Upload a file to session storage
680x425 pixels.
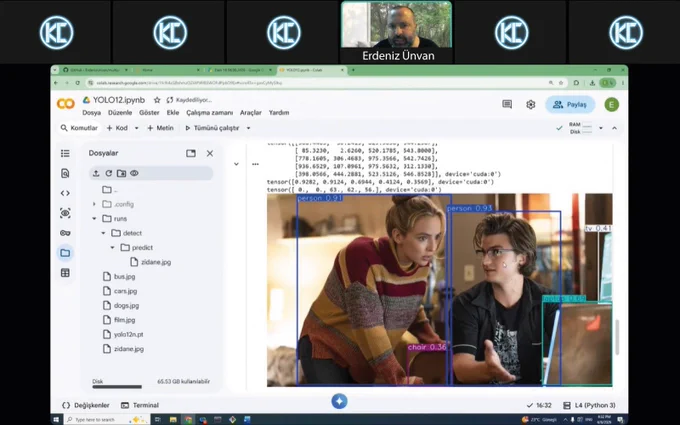[x=96, y=173]
